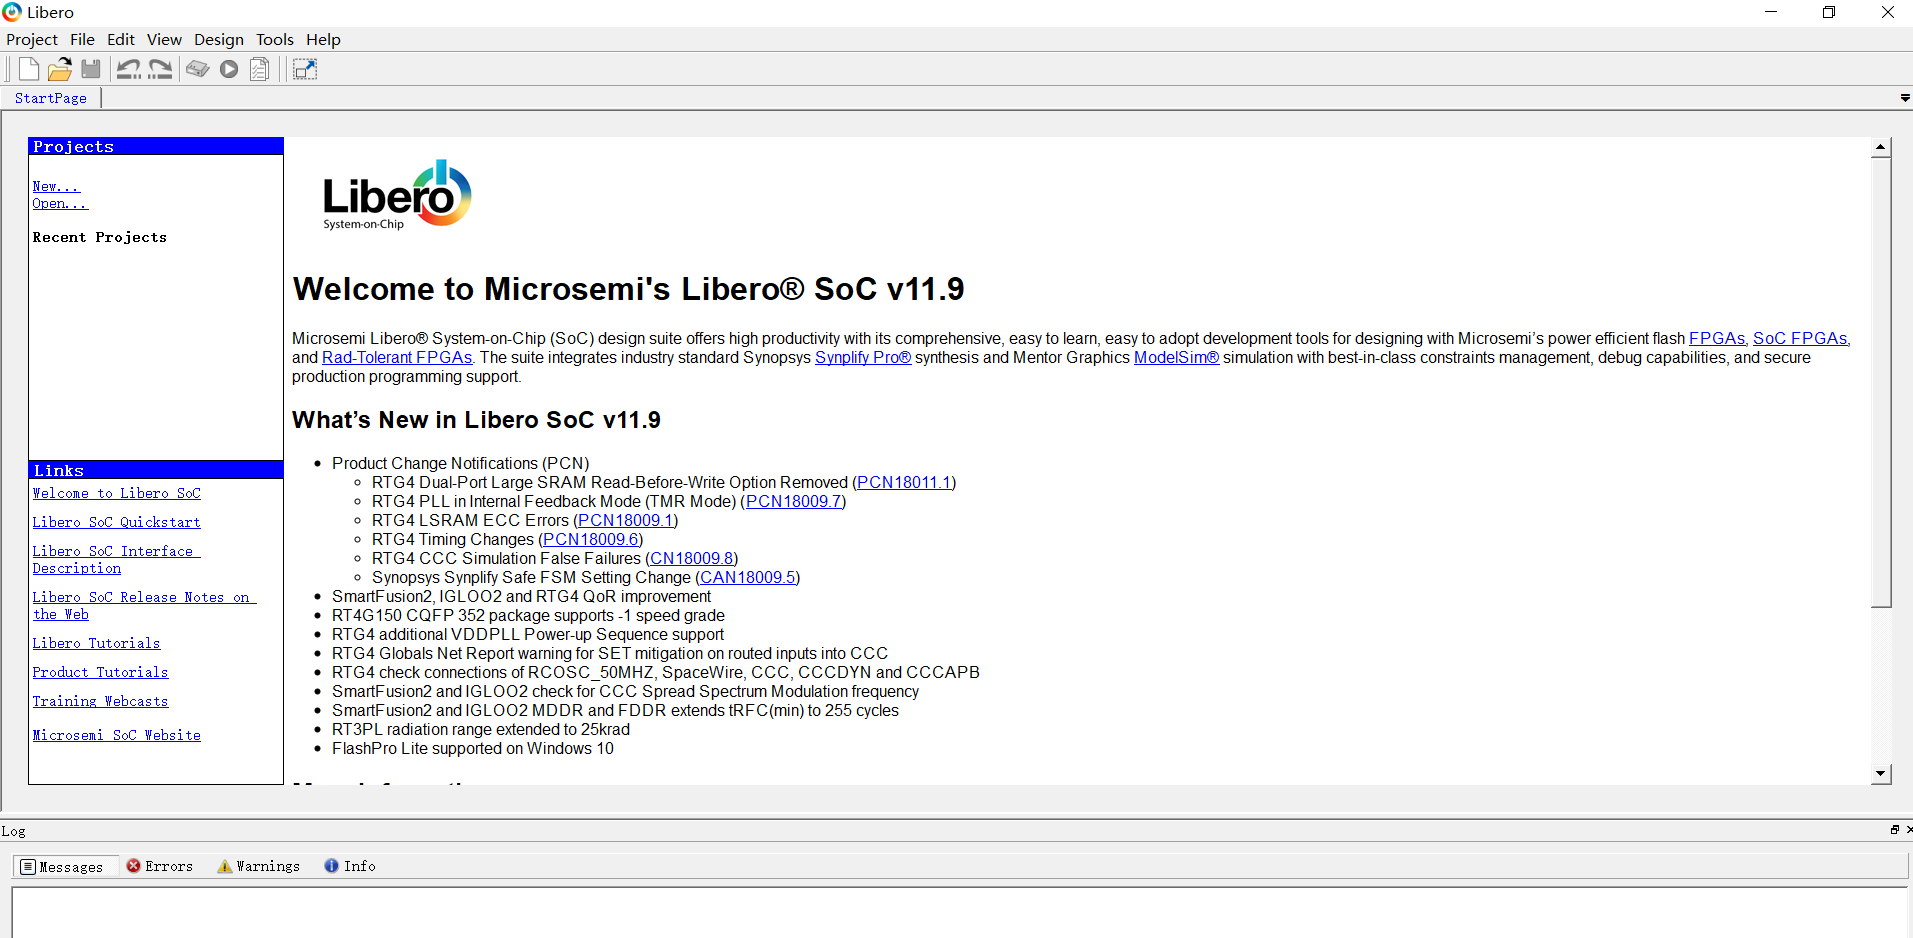Click the maximize workspace toolbar icon
Screen dimensions: 1913x938
[x=304, y=68]
